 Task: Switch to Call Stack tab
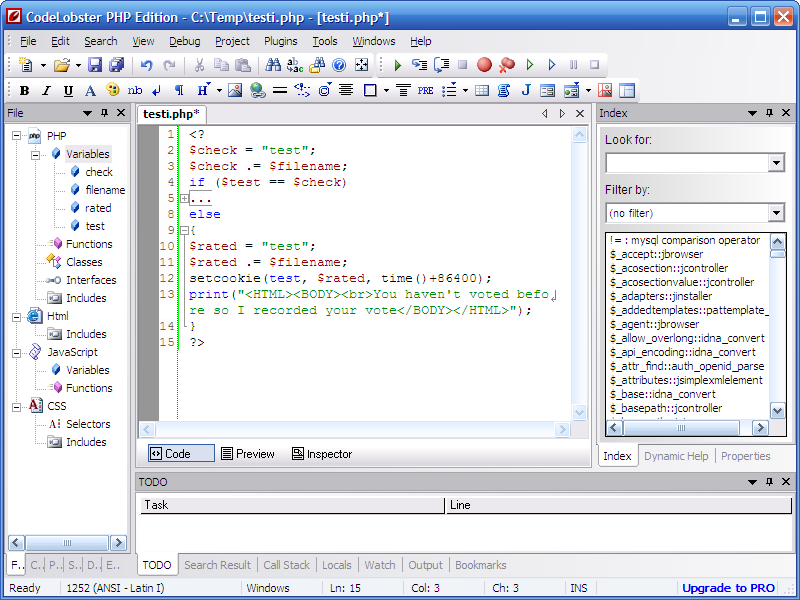tap(286, 565)
